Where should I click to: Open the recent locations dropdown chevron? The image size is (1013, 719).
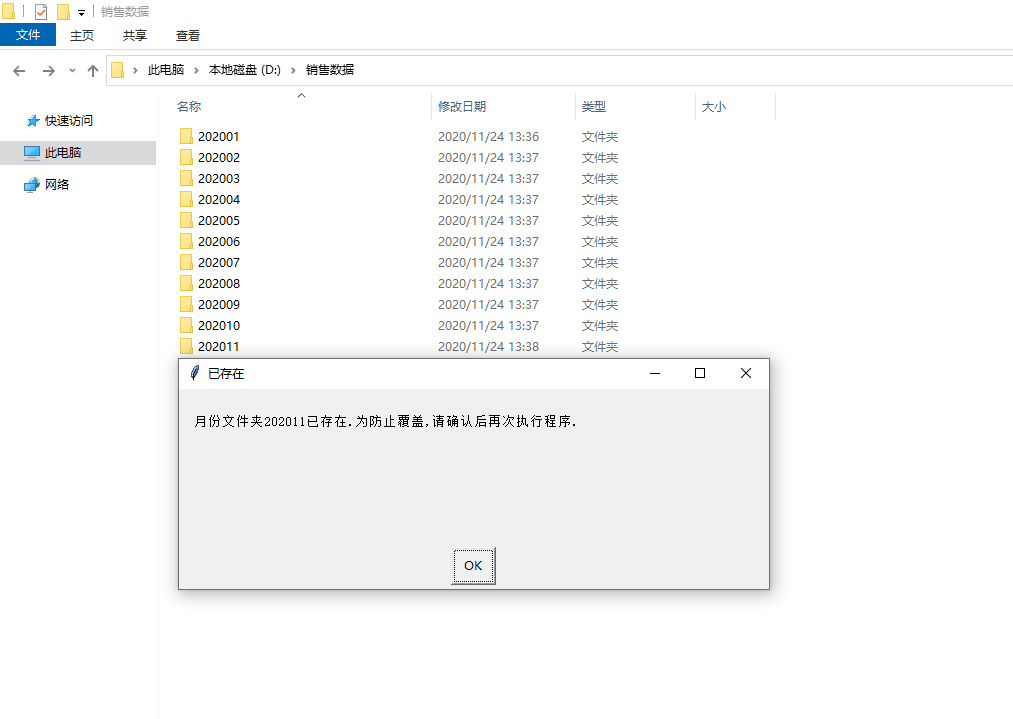(72, 71)
